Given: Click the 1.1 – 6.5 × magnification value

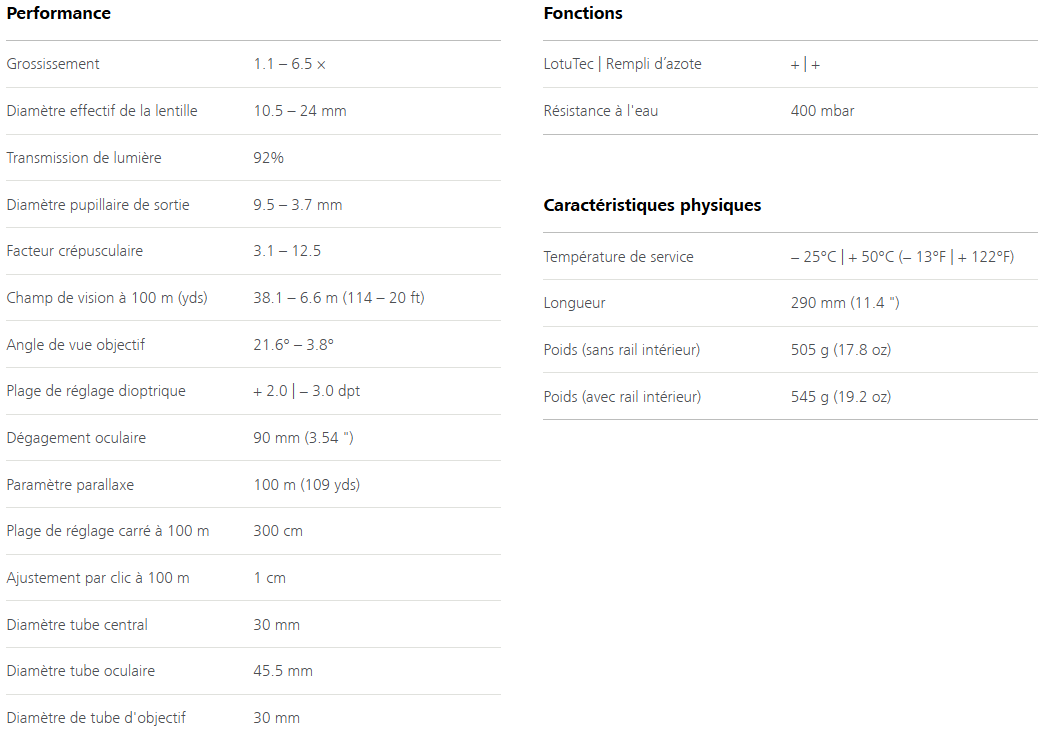Looking at the screenshot, I should pyautogui.click(x=290, y=64).
